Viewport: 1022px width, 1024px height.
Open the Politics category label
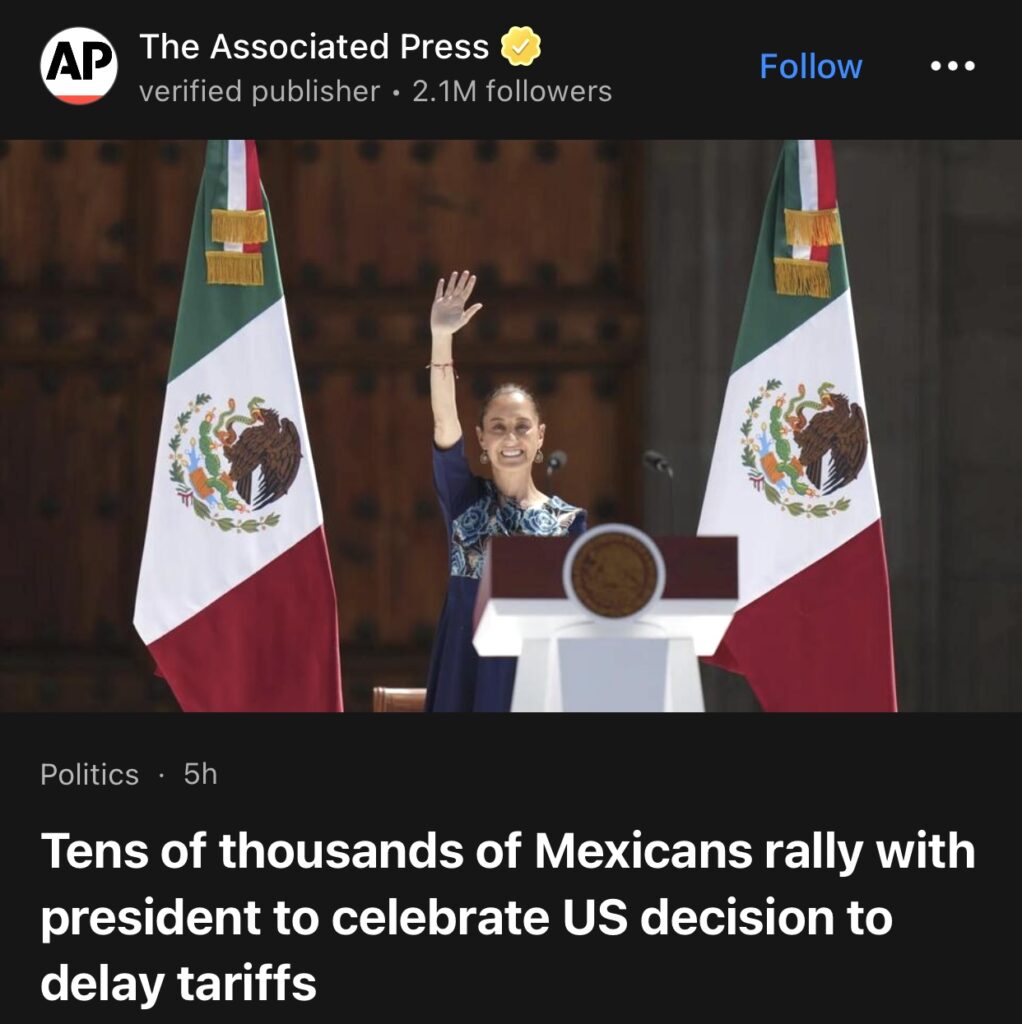pyautogui.click(x=89, y=775)
